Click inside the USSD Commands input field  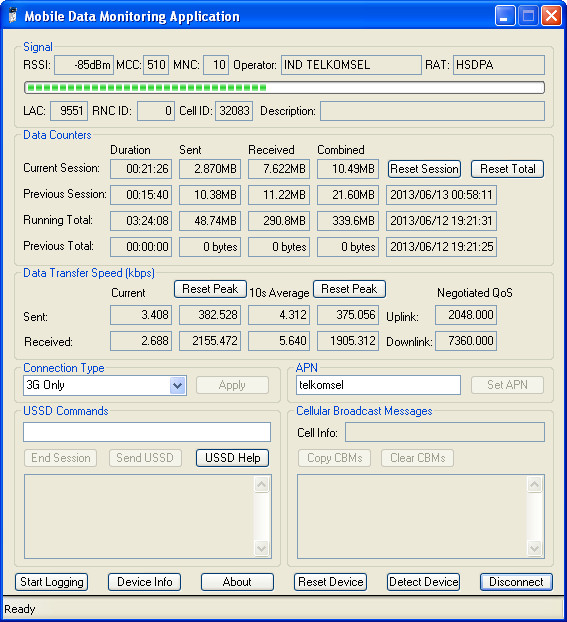147,432
